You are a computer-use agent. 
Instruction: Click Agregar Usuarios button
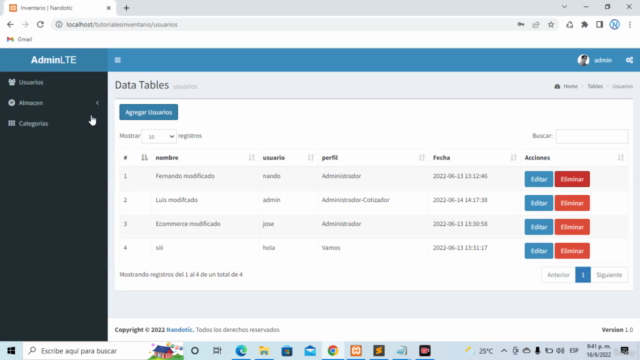click(x=149, y=112)
